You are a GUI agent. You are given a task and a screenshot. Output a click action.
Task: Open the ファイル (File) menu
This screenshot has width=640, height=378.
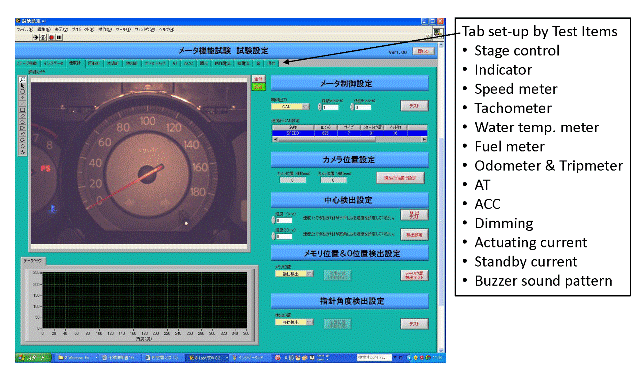pos(24,29)
